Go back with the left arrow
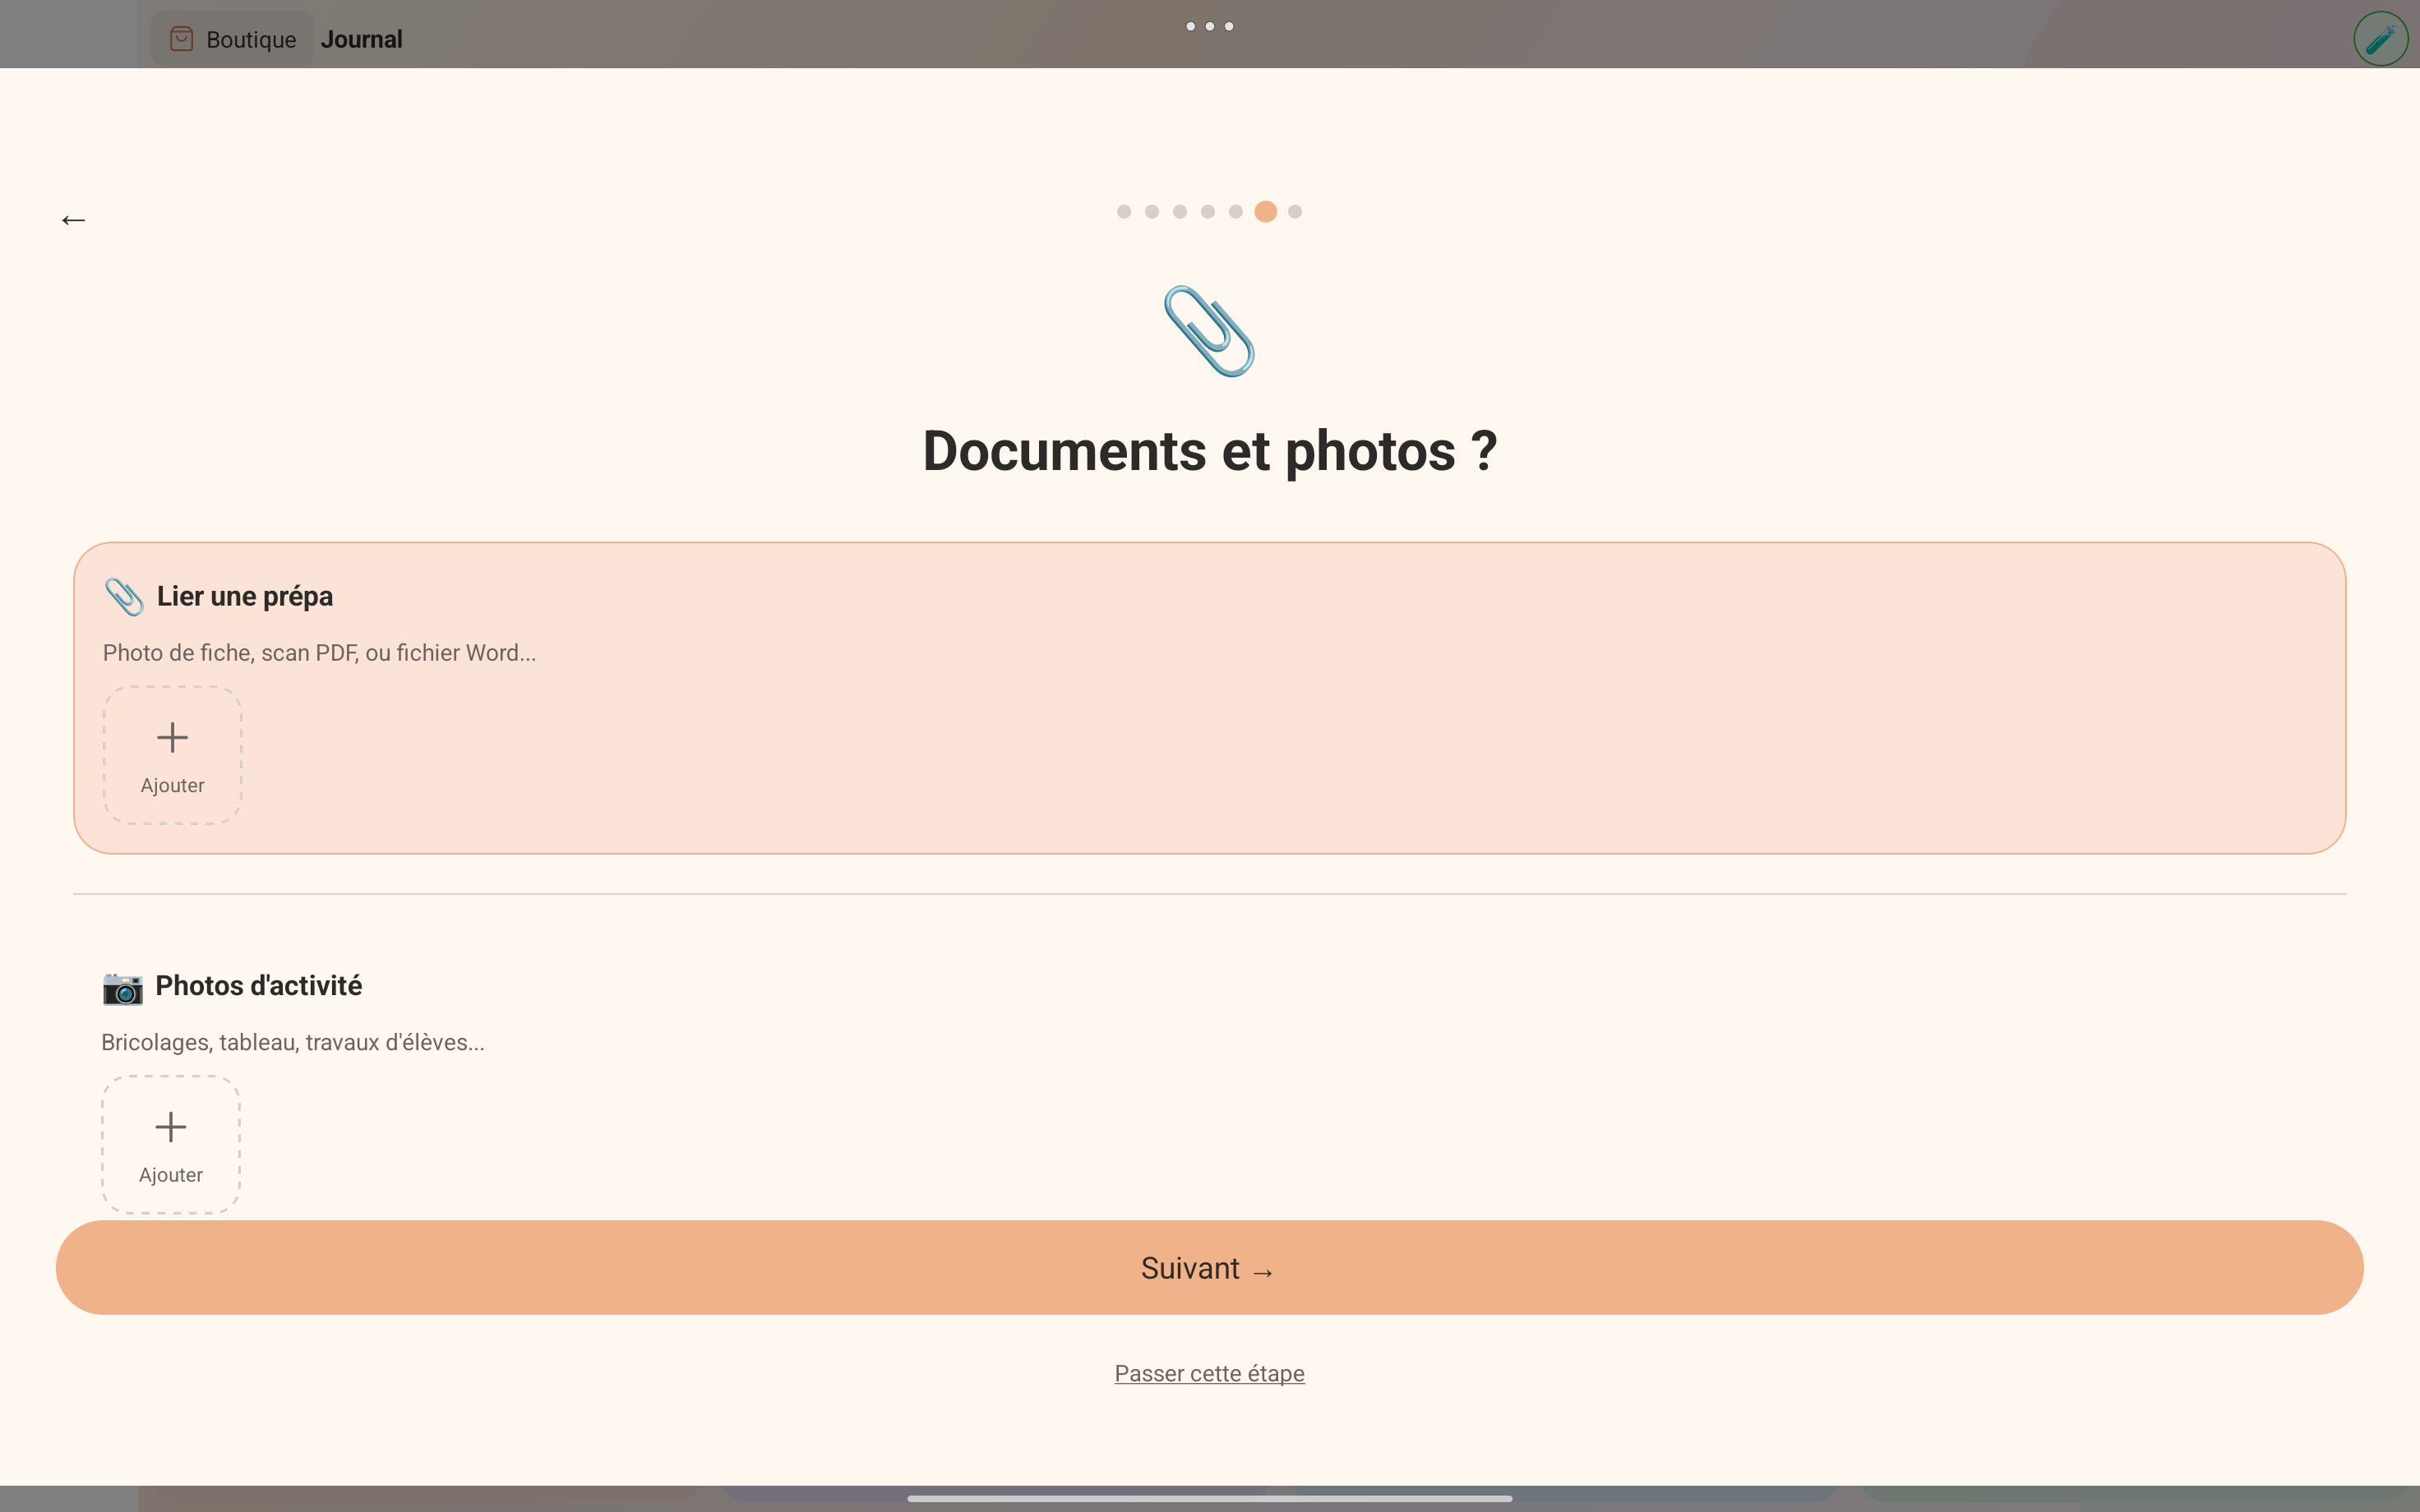This screenshot has width=2420, height=1512. point(73,220)
